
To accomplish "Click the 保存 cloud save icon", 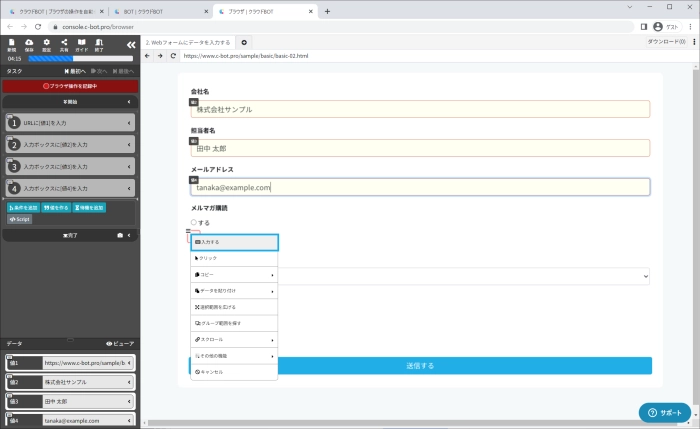I will (29, 44).
